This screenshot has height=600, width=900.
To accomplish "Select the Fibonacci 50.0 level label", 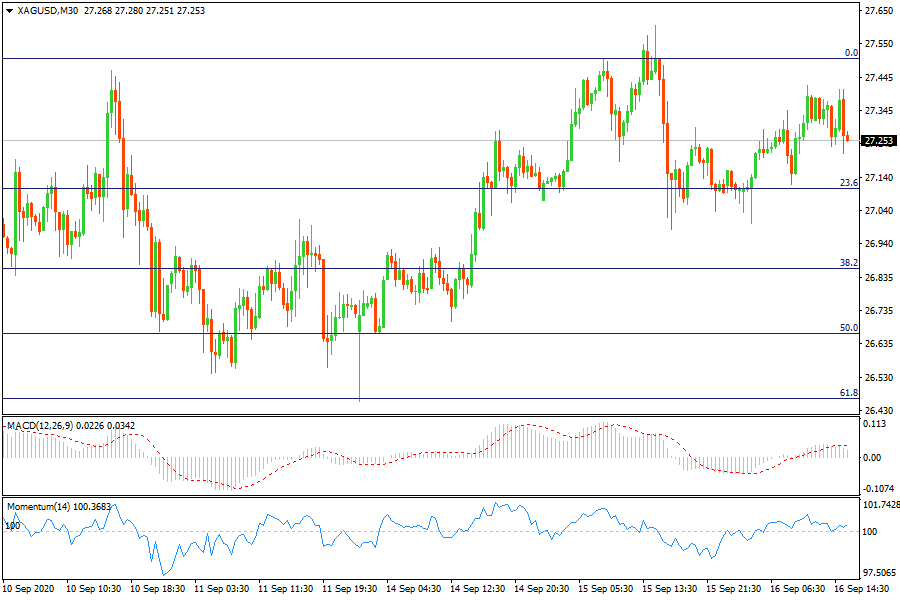I will click(848, 328).
